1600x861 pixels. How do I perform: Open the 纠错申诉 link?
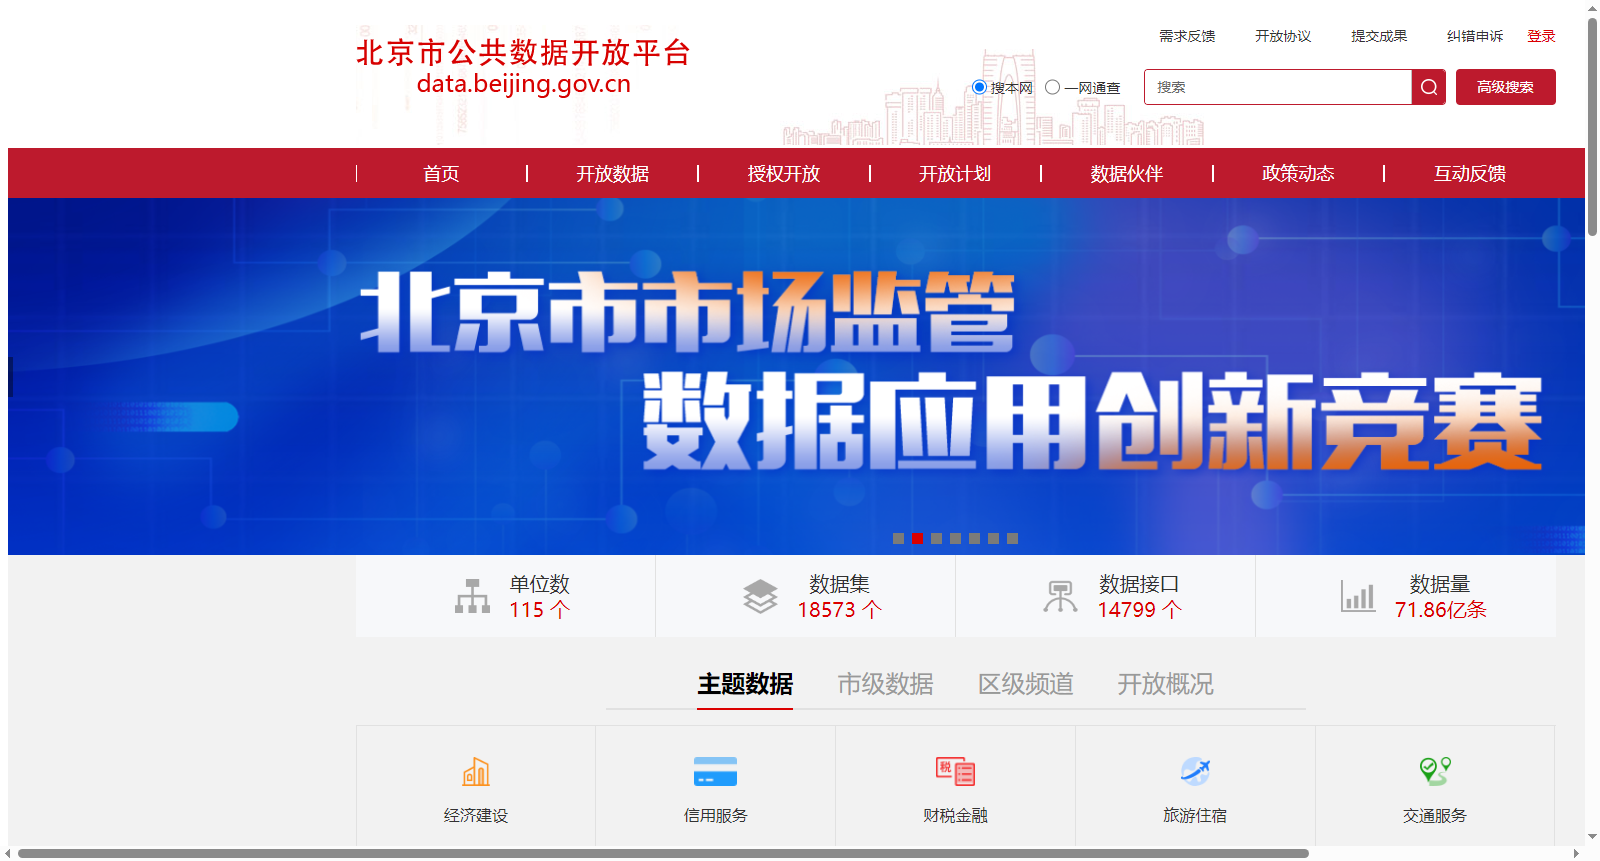pyautogui.click(x=1475, y=36)
